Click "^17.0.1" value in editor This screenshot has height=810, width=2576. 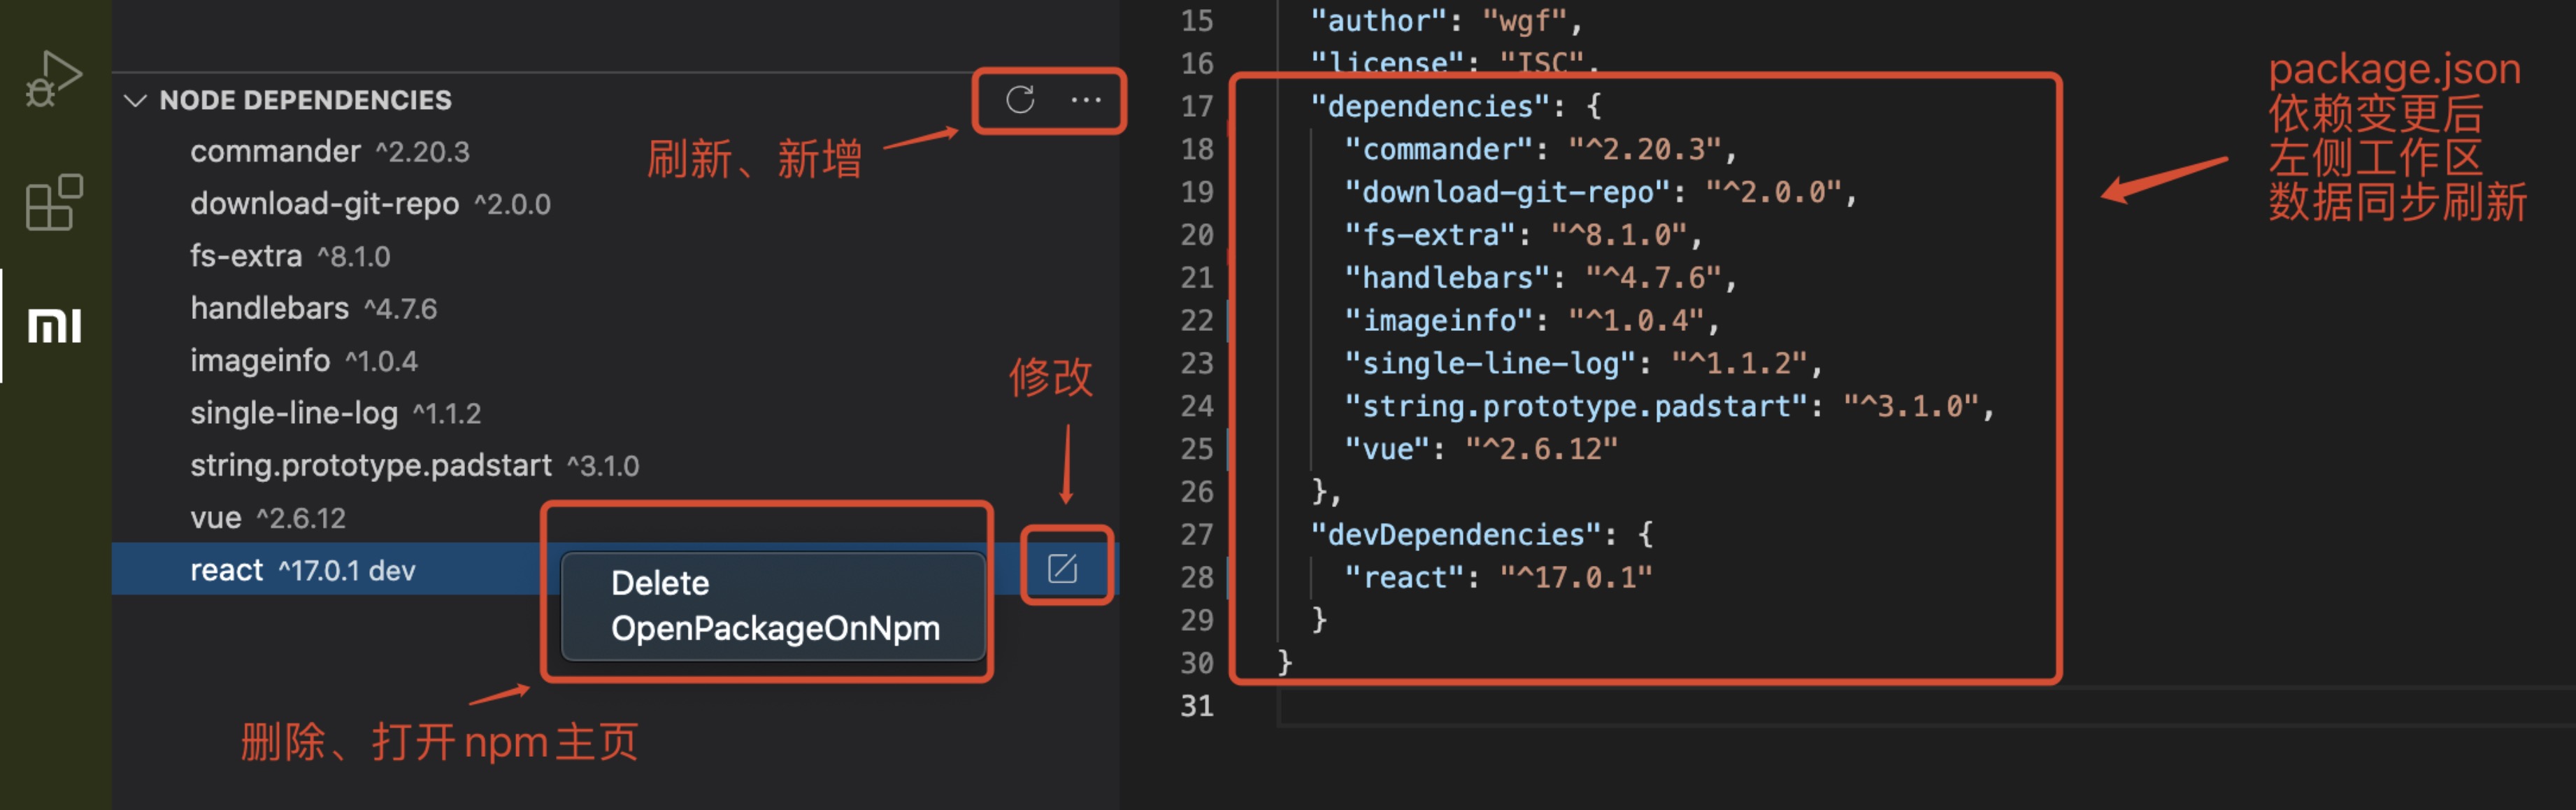tap(1576, 577)
